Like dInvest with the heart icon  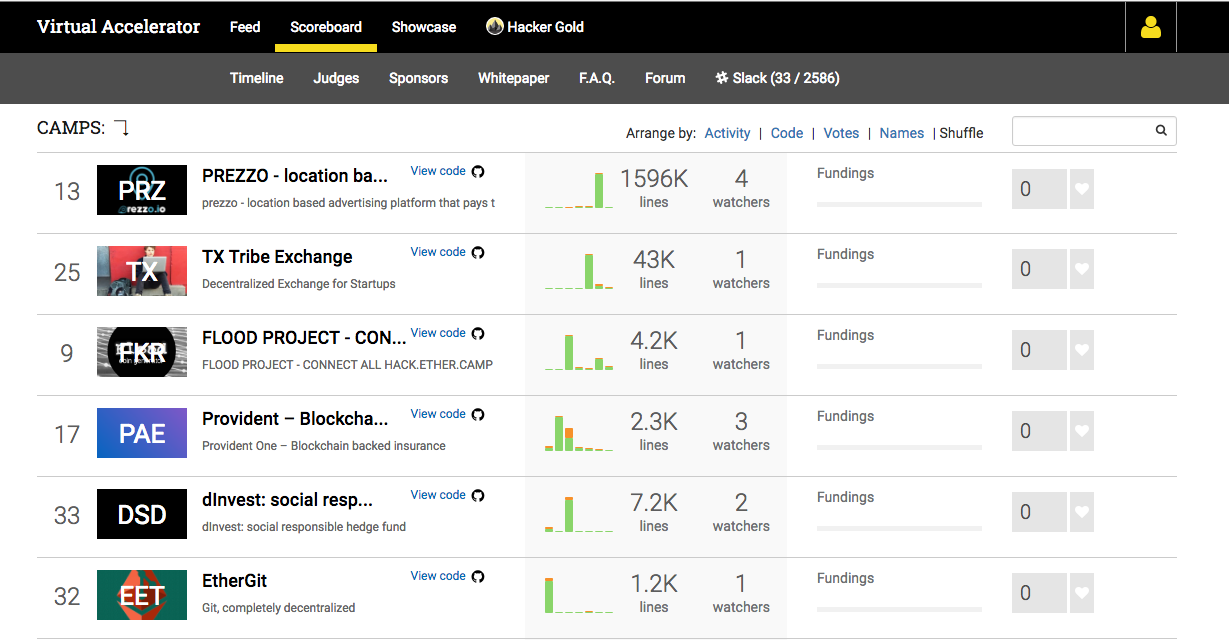[x=1081, y=512]
